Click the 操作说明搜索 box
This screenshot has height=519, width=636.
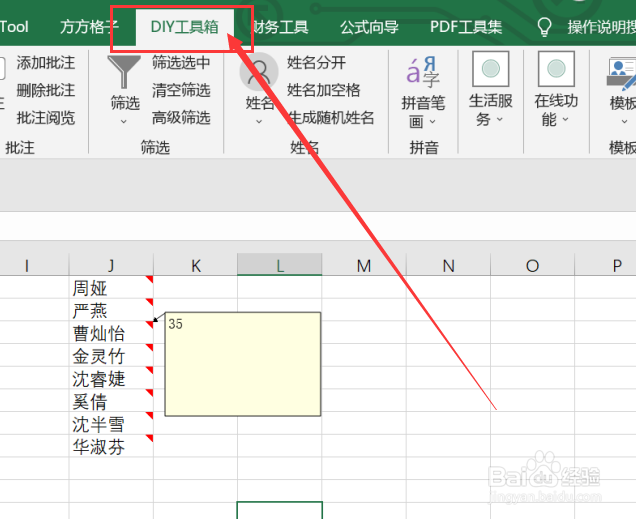pyautogui.click(x=602, y=27)
